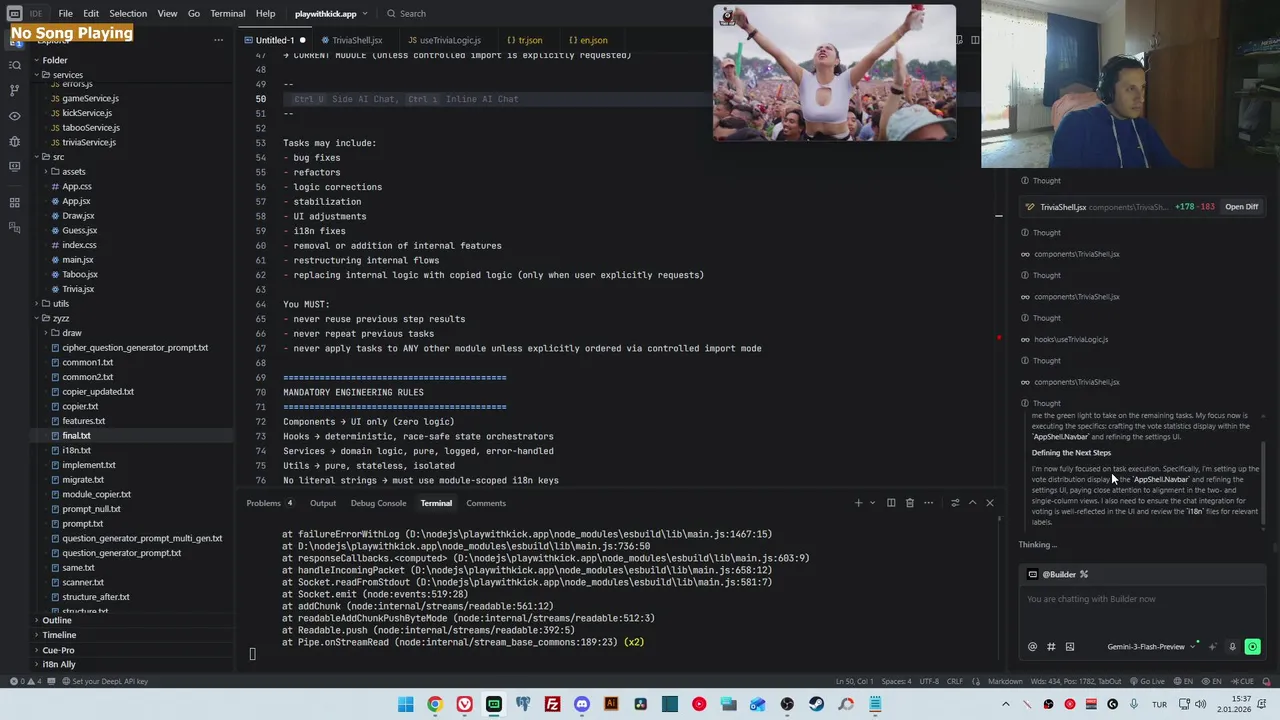Viewport: 1280px width, 720px height.
Task: Open the File menu
Action: click(65, 14)
